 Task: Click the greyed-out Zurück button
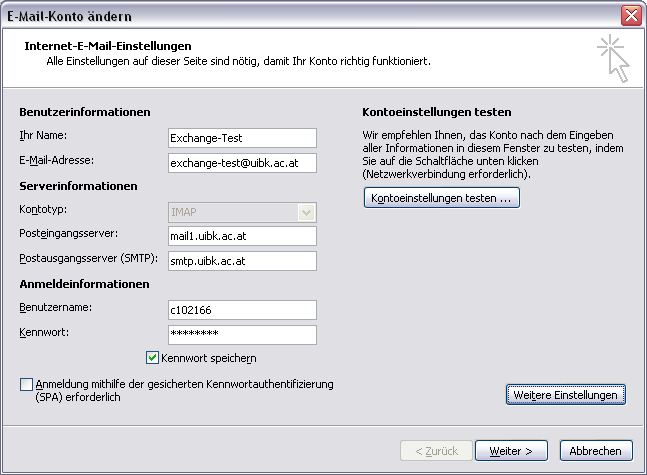point(434,451)
